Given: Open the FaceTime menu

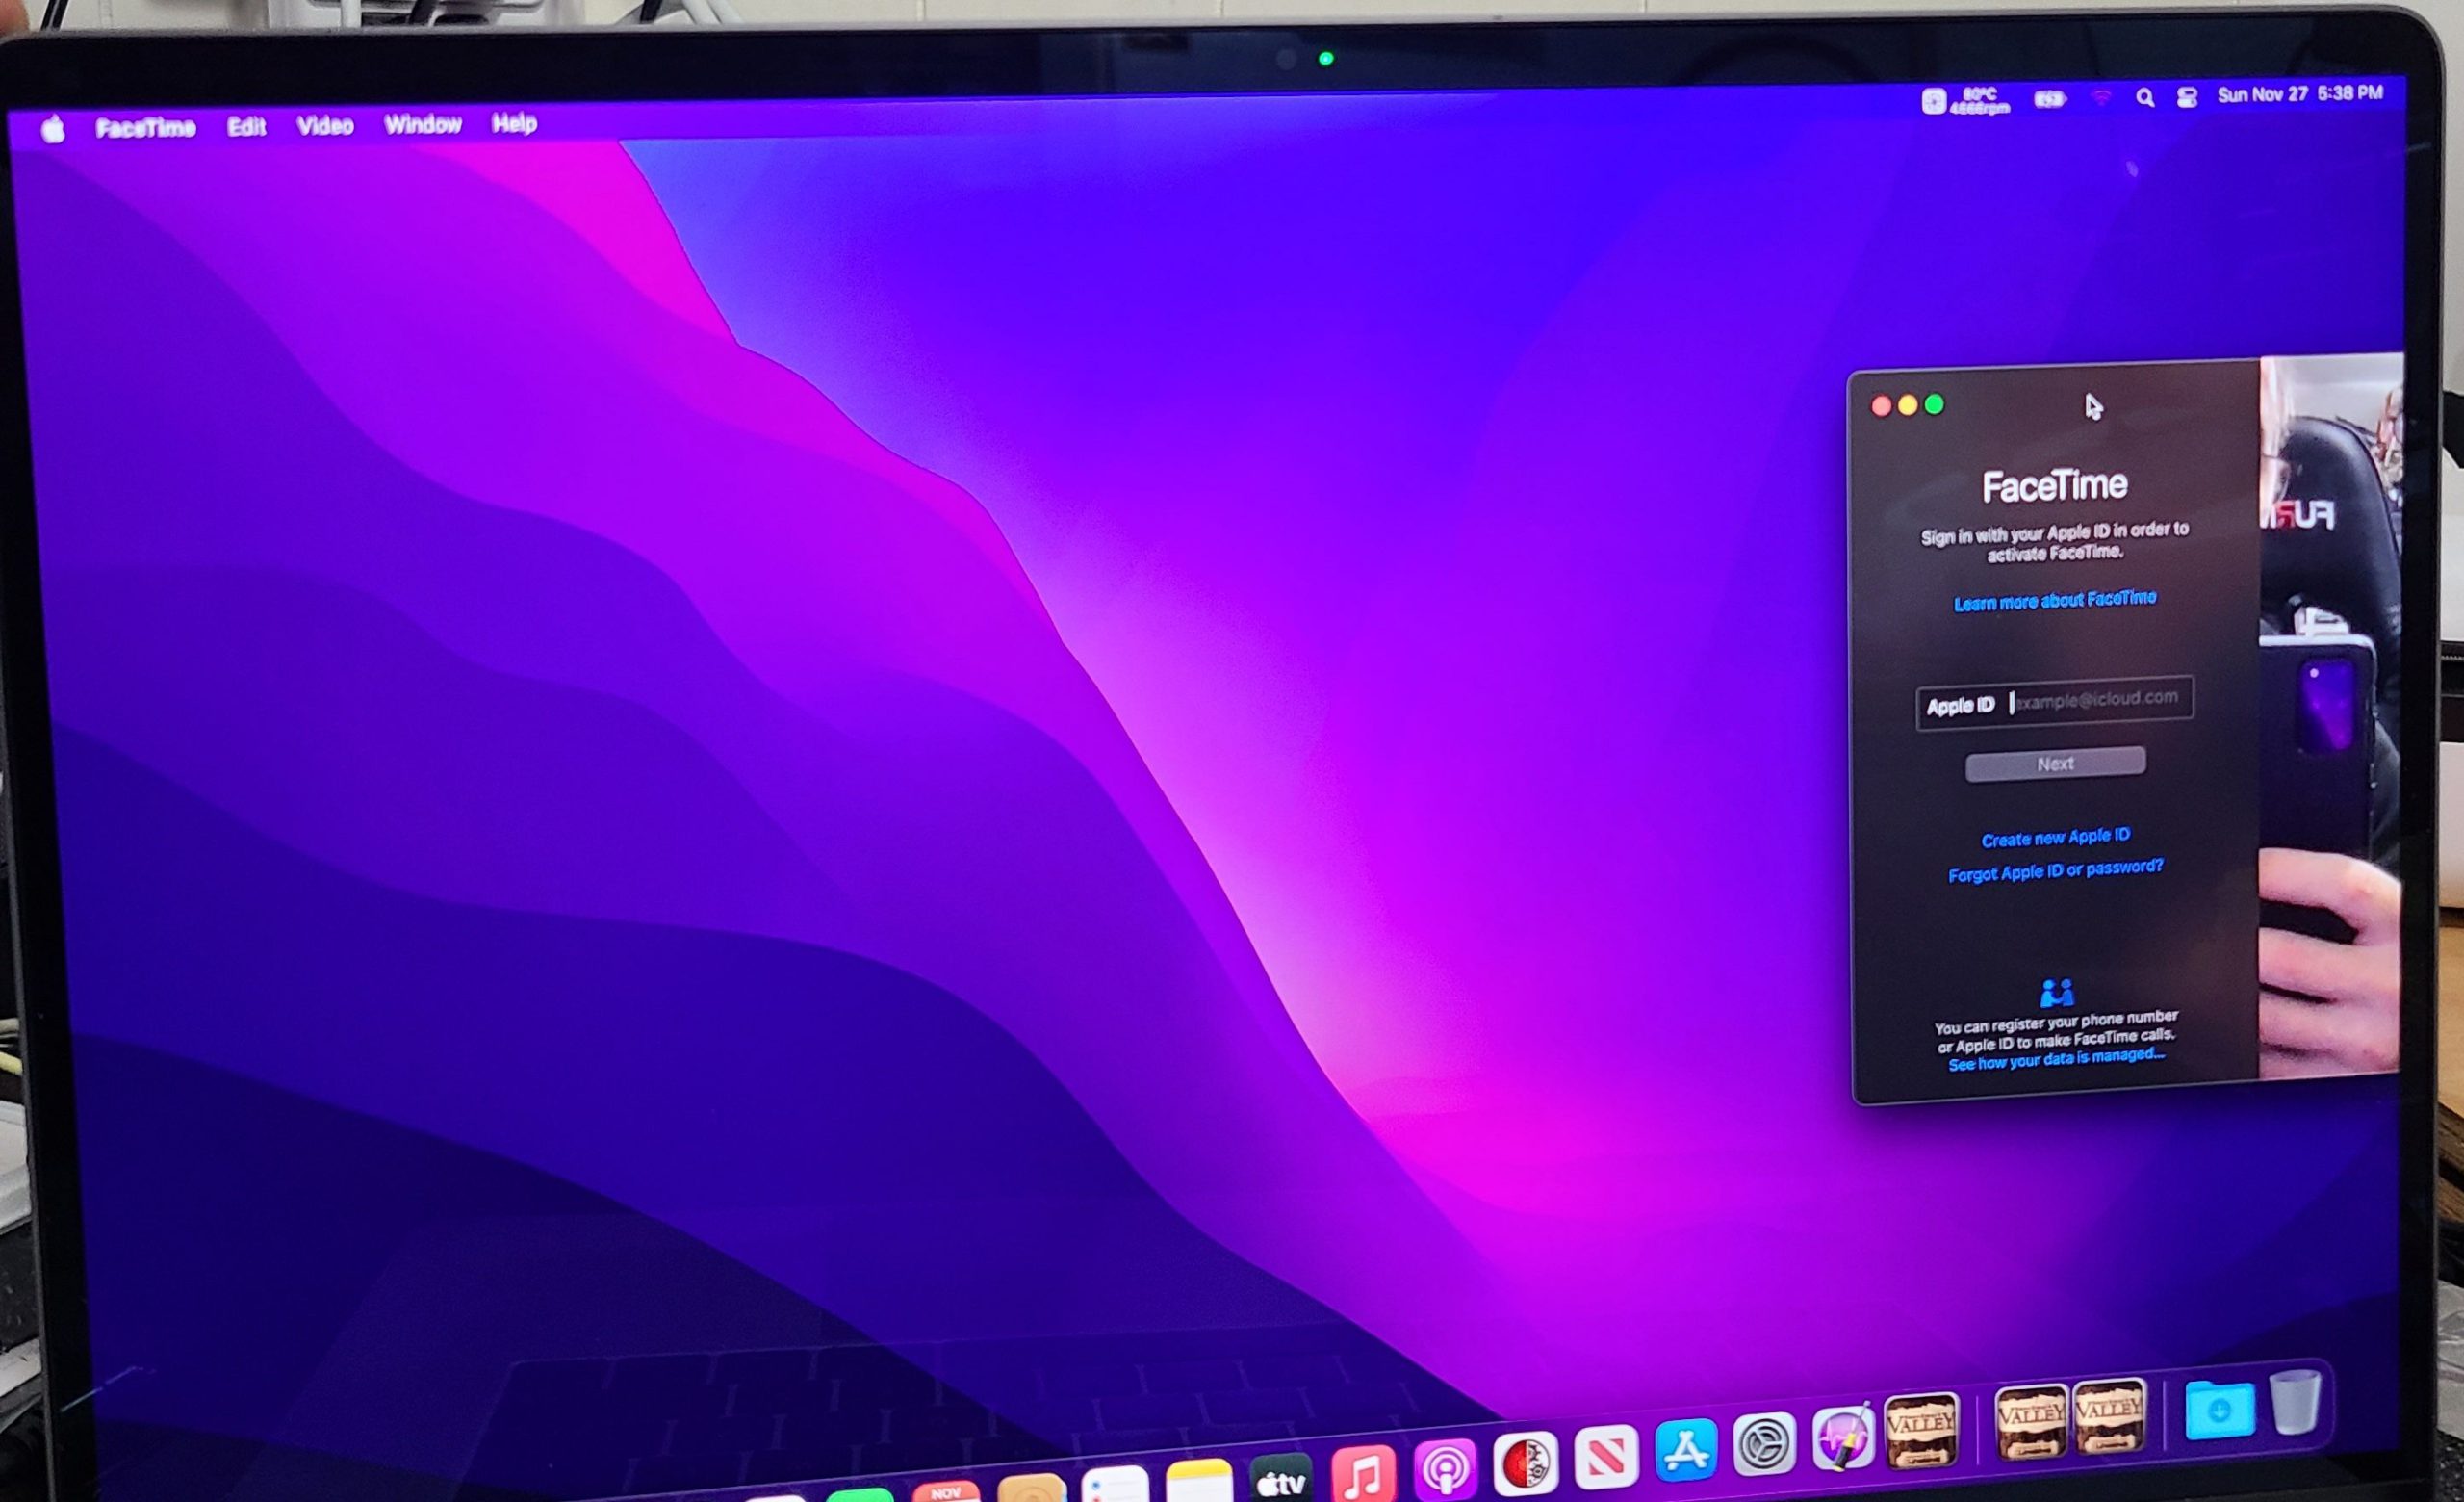Looking at the screenshot, I should (x=145, y=127).
